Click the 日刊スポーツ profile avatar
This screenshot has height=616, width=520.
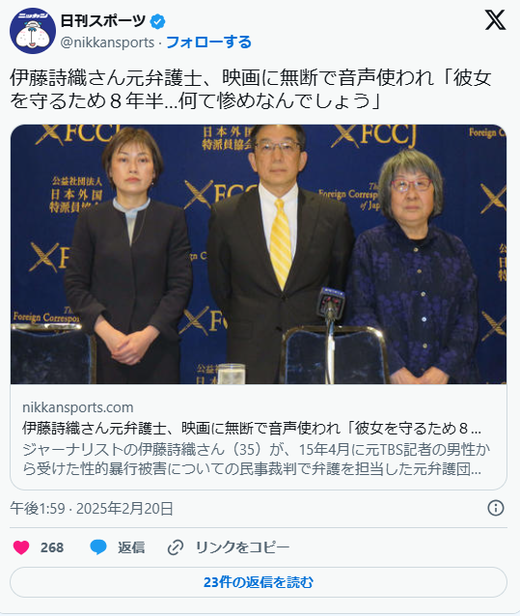[x=33, y=31]
